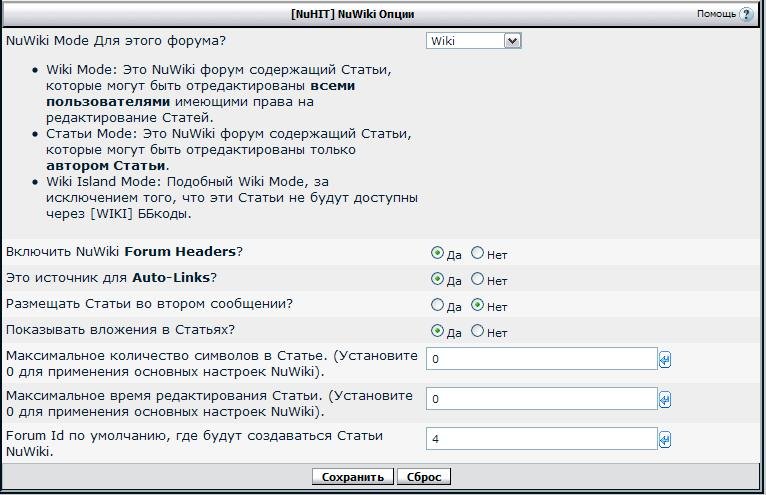Viewport: 766px width, 495px height.
Task: Choose Нет for Auto-Links source
Action: pyautogui.click(x=477, y=279)
